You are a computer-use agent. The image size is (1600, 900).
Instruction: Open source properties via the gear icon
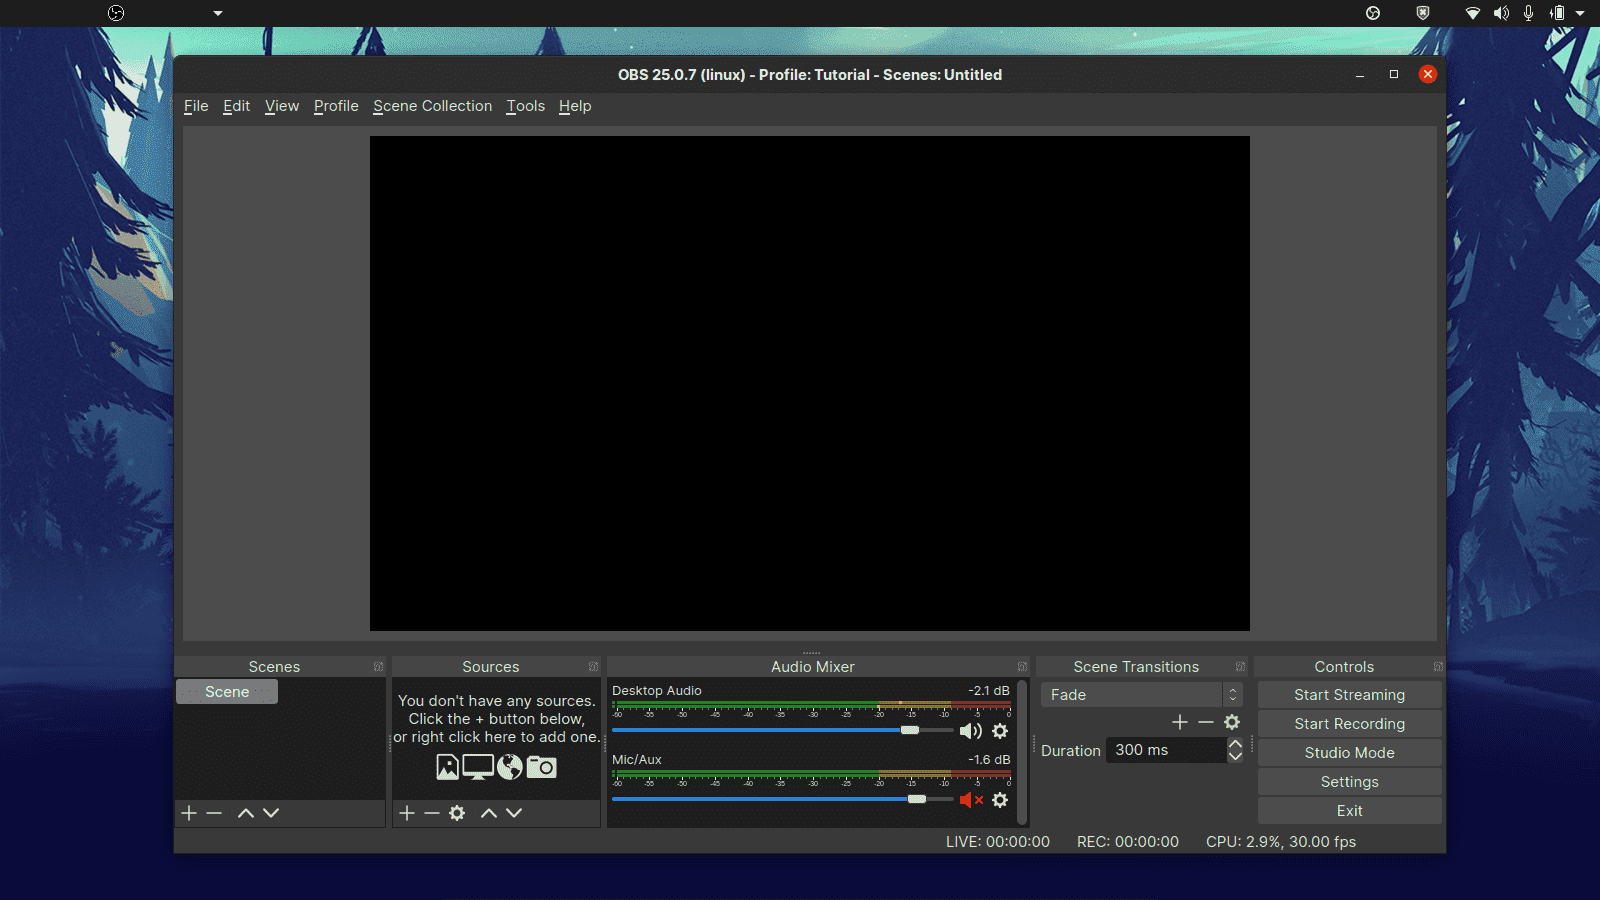(x=457, y=813)
